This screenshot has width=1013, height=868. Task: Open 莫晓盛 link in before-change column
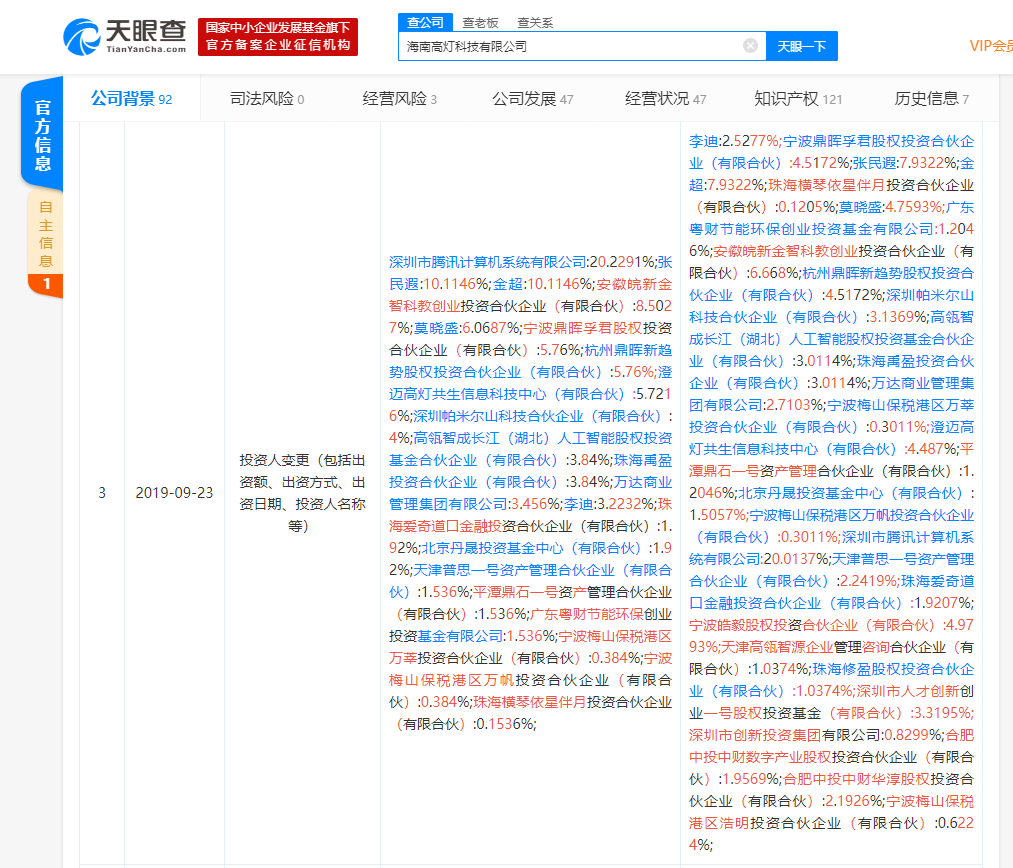[435, 328]
